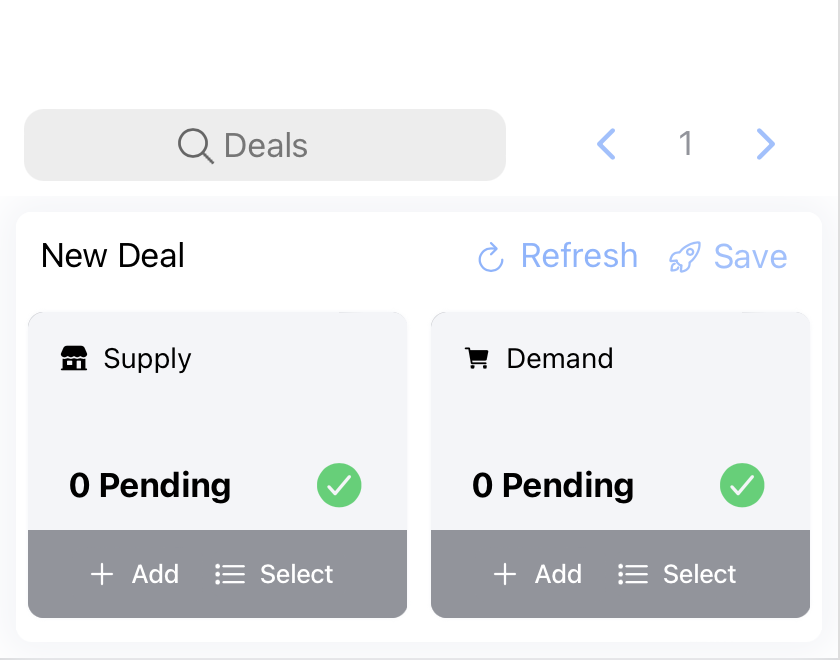
Task: Click the list icon on Demand Select button
Action: (632, 574)
